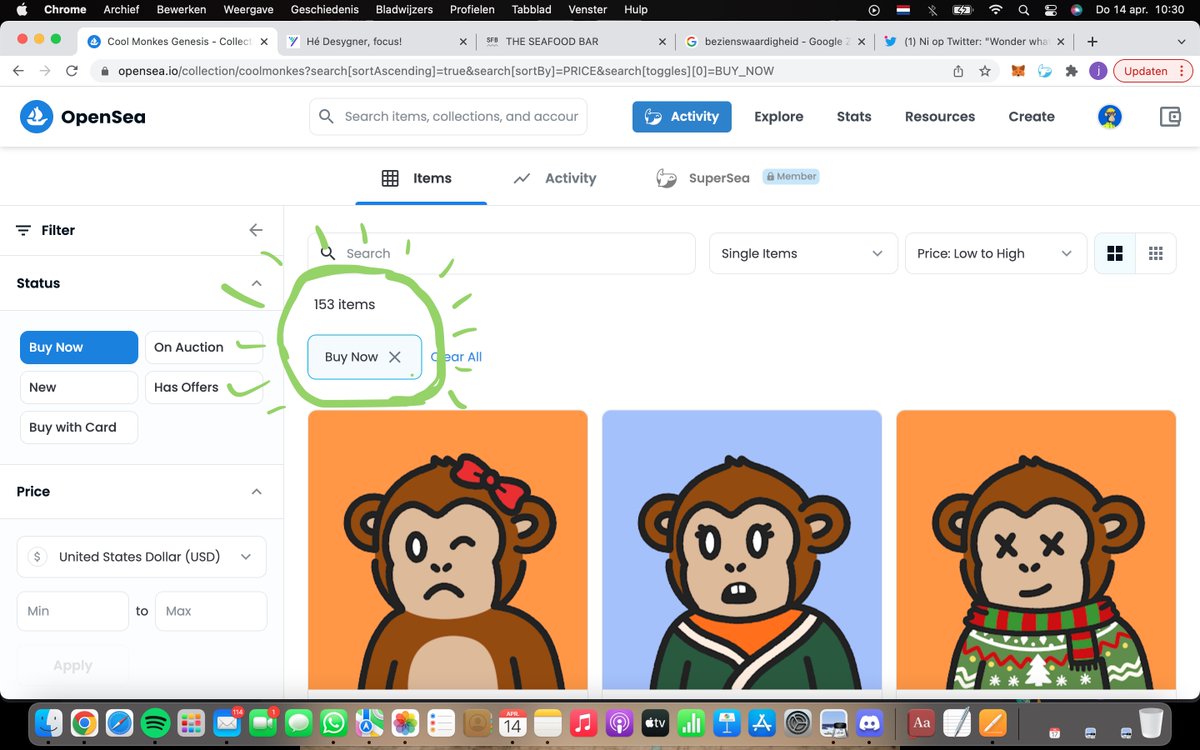Collapse the Price filter section
Screen dimensions: 1200x750
pyautogui.click(x=256, y=492)
